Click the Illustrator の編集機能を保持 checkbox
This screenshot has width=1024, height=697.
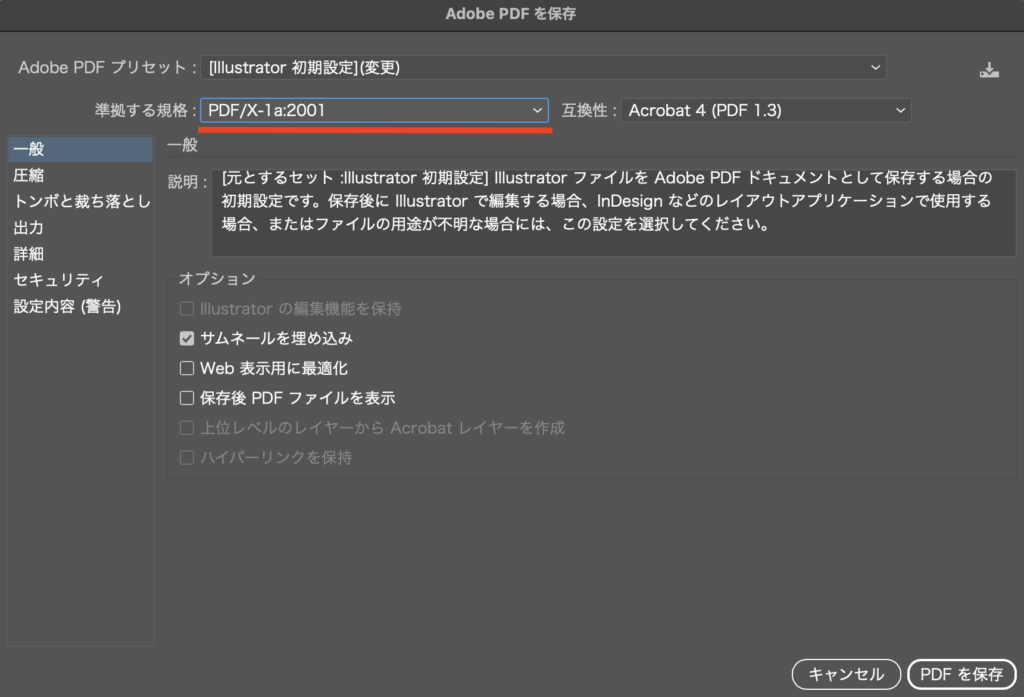tap(186, 308)
